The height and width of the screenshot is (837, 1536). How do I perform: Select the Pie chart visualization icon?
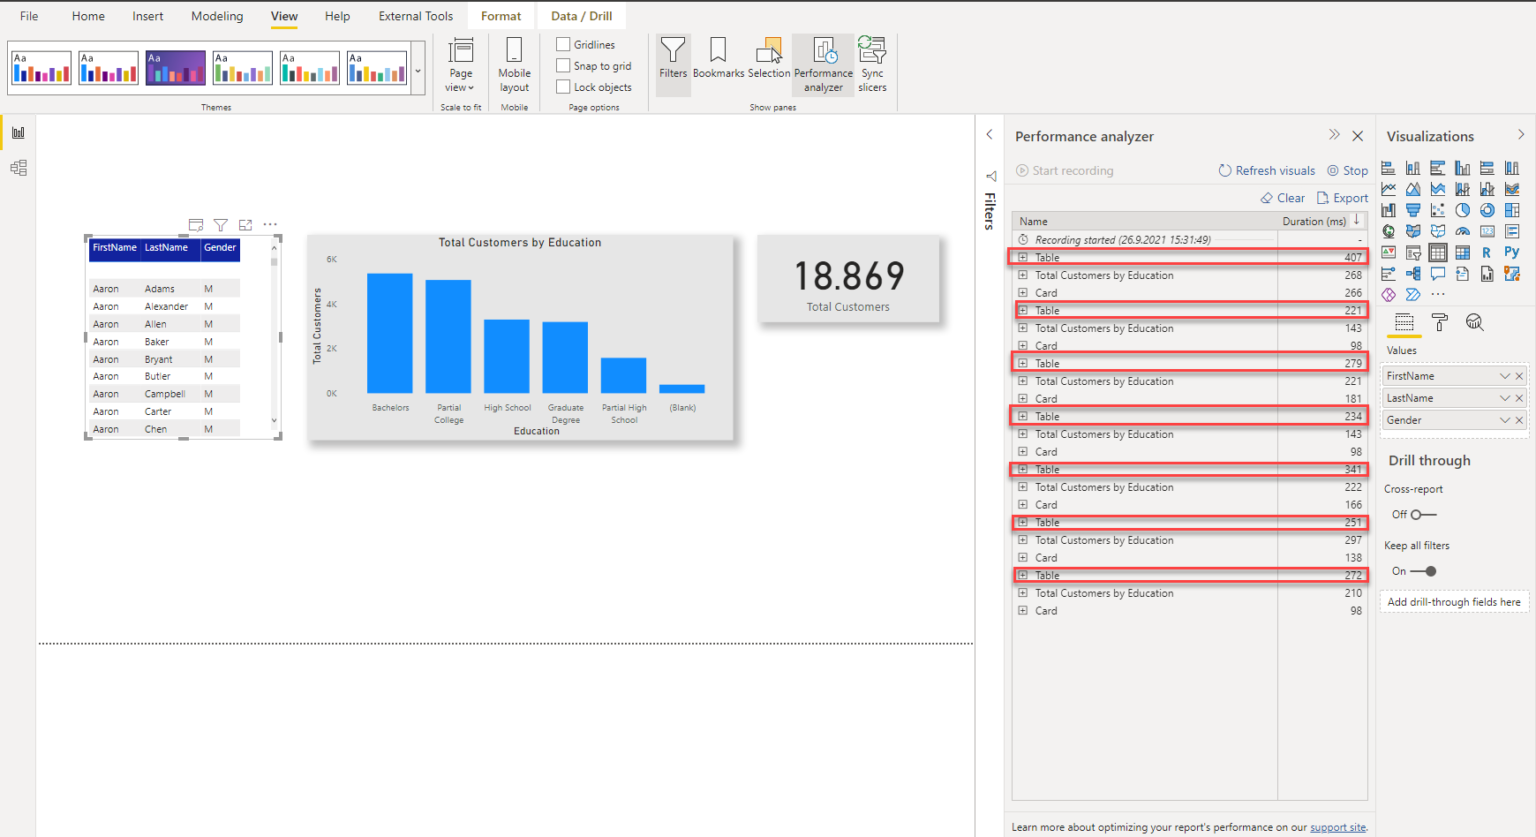[1464, 209]
